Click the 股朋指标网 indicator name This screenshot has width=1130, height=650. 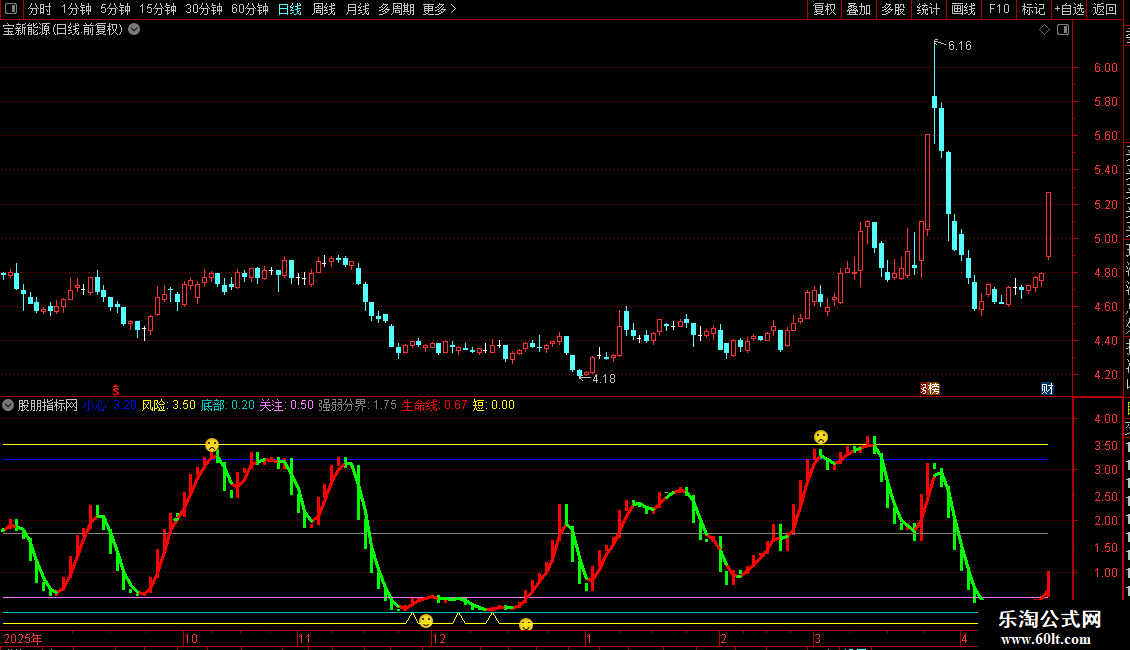[48, 405]
